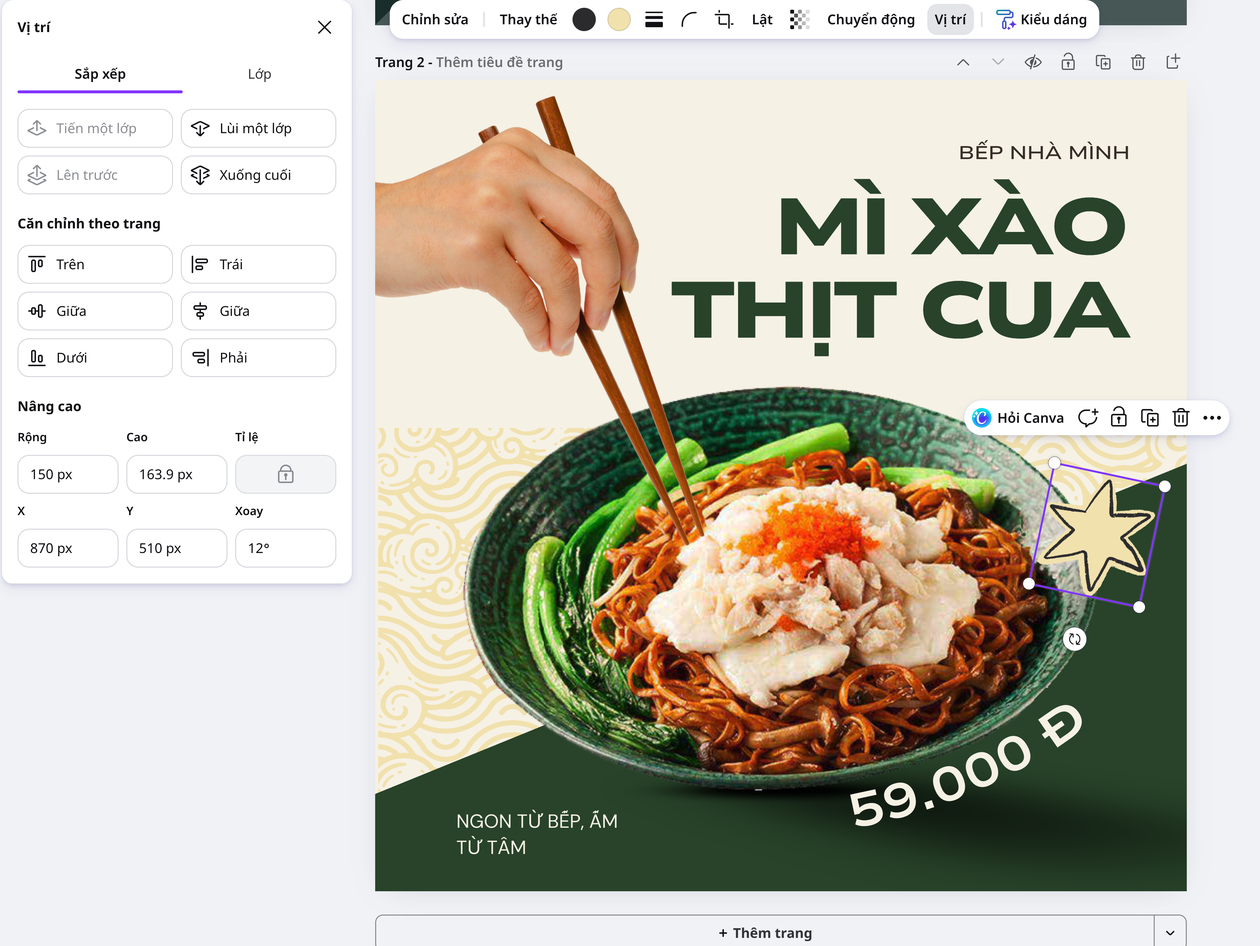Select the 59.000 Đ price text
Viewport: 1260px width, 946px height.
[966, 767]
